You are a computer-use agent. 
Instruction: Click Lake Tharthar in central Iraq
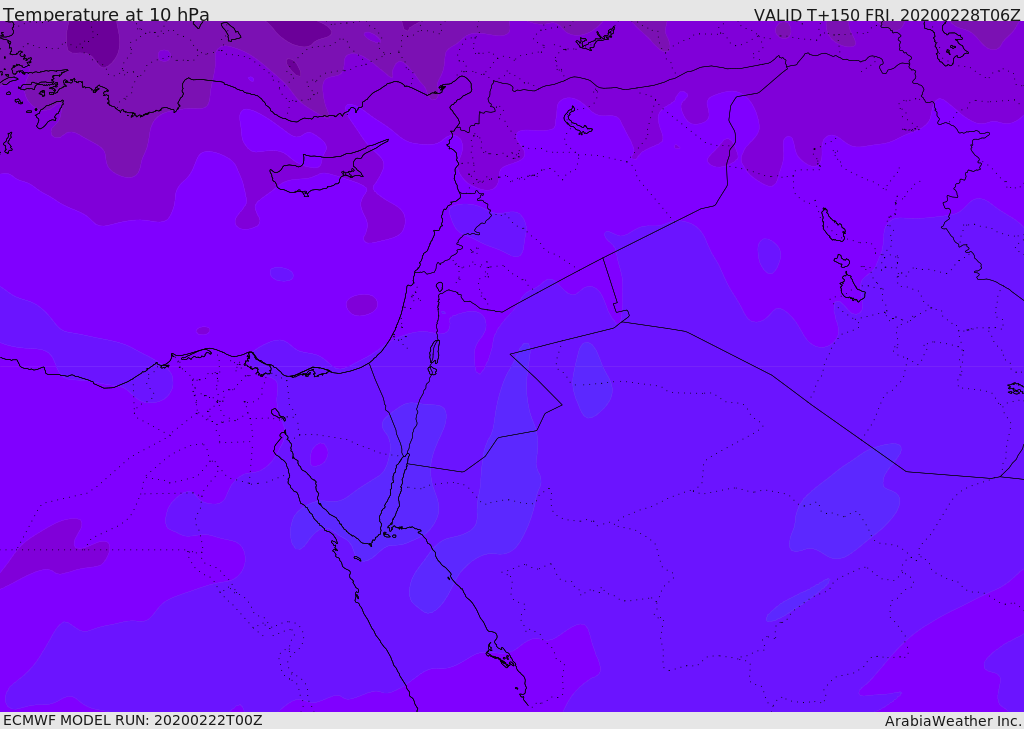832,225
